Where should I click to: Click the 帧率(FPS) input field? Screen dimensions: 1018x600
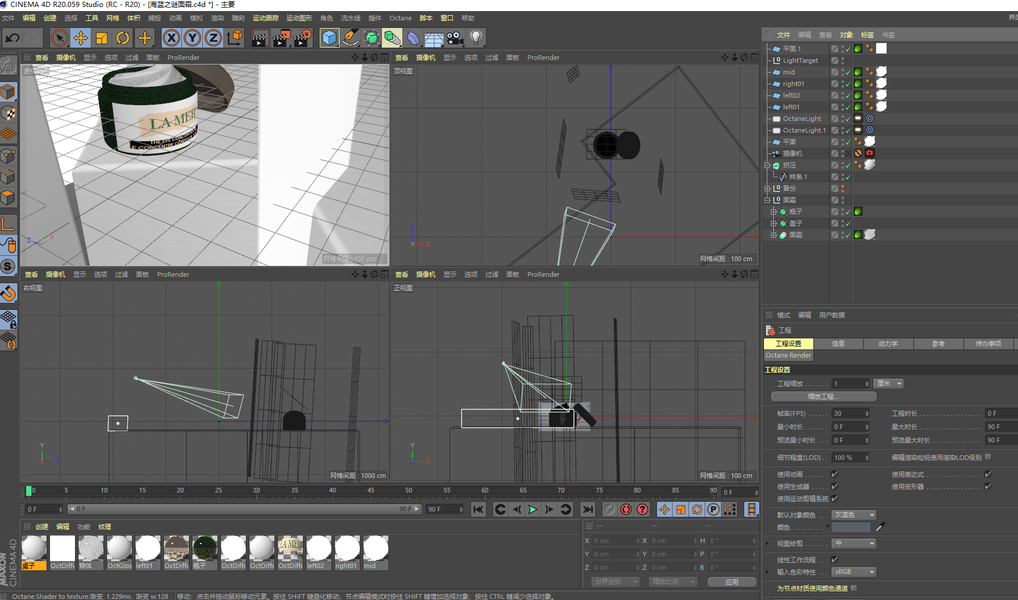[x=850, y=414]
